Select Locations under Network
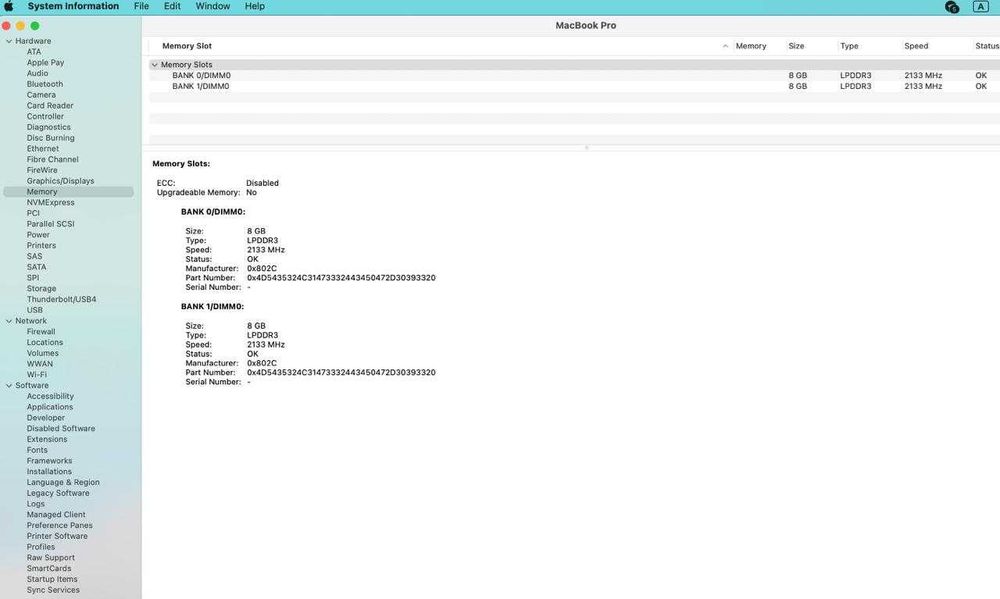The height and width of the screenshot is (599, 1000). (45, 343)
